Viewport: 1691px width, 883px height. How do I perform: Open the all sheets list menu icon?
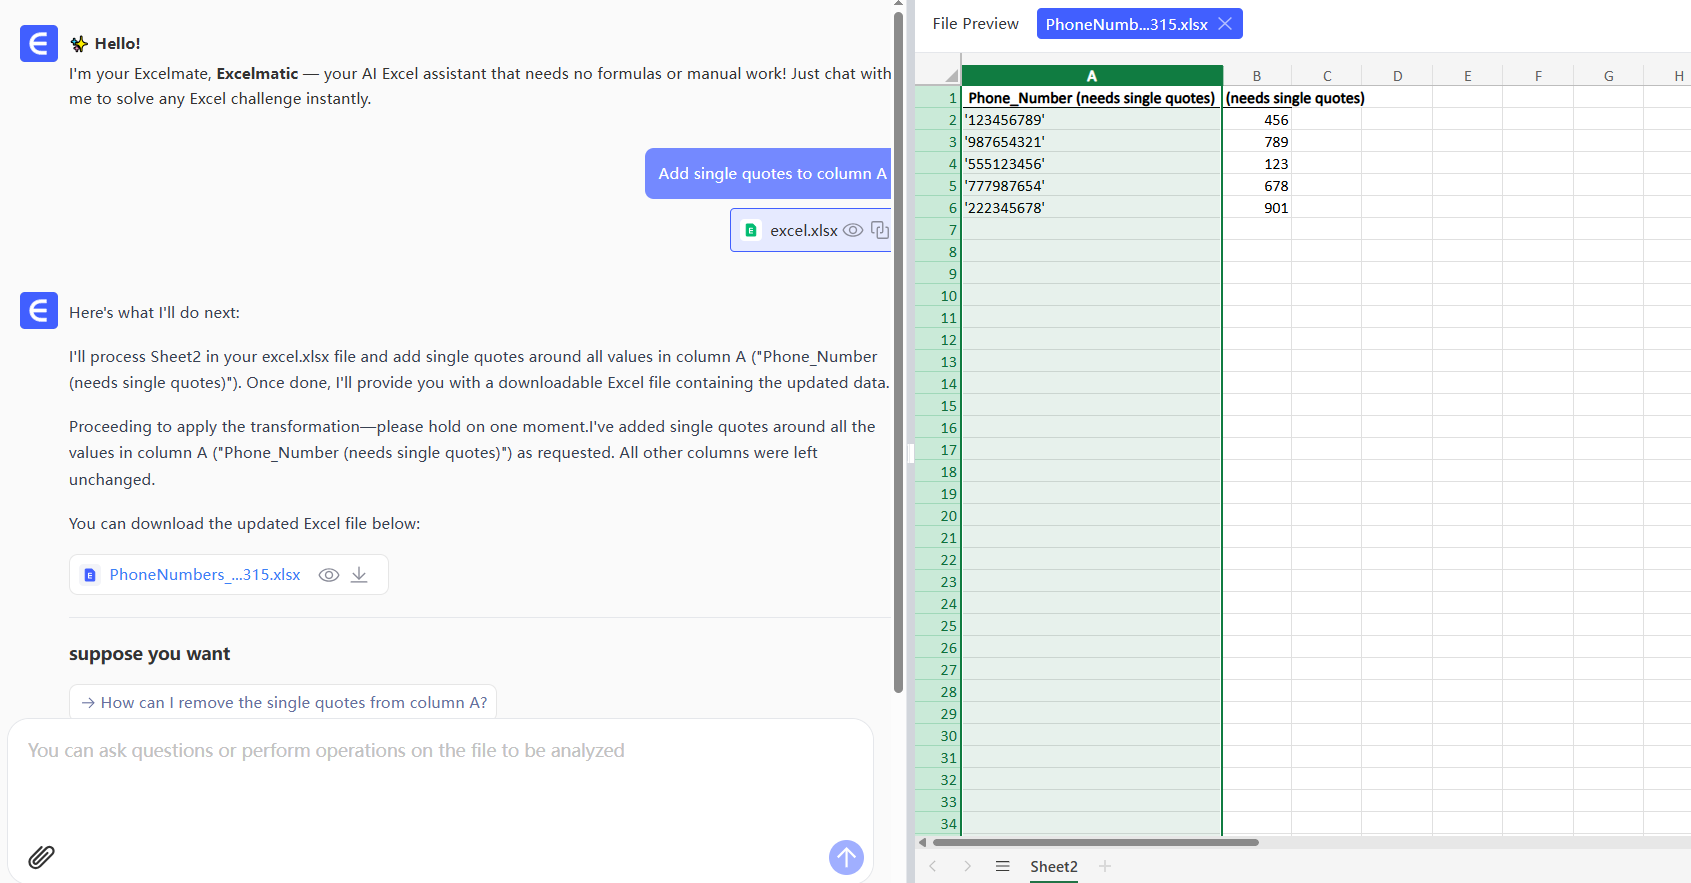point(1002,866)
